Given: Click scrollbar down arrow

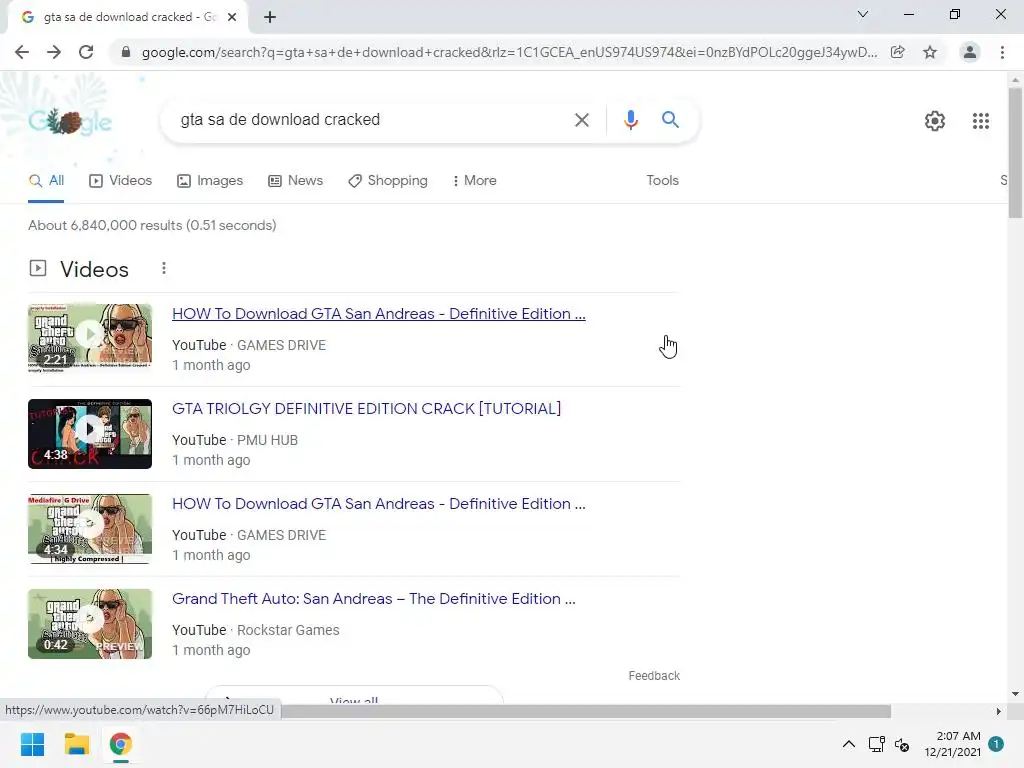Looking at the screenshot, I should click(x=1015, y=694).
